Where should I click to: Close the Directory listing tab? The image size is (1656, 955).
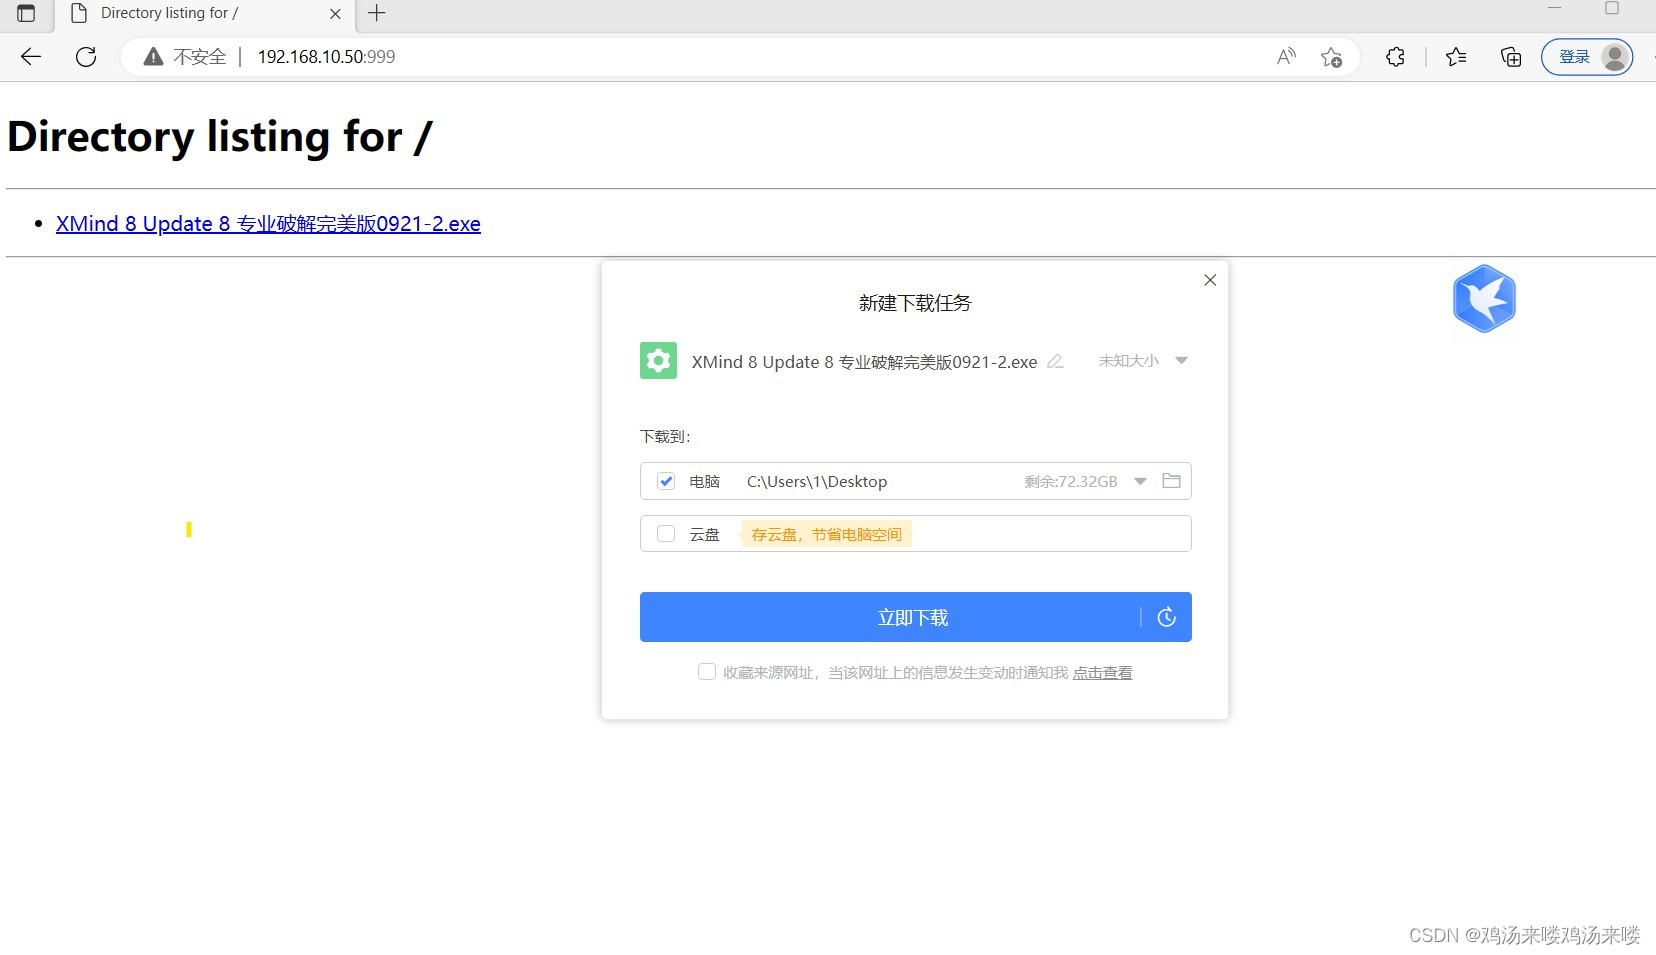click(335, 14)
